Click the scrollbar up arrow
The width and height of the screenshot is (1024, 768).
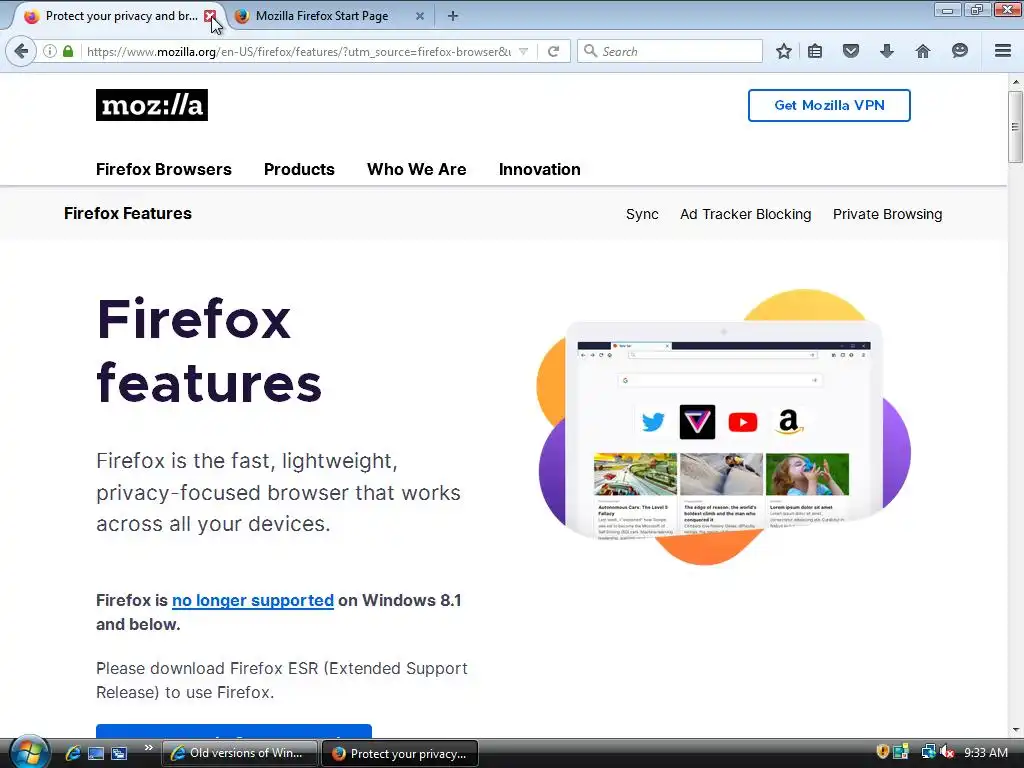click(x=1015, y=82)
